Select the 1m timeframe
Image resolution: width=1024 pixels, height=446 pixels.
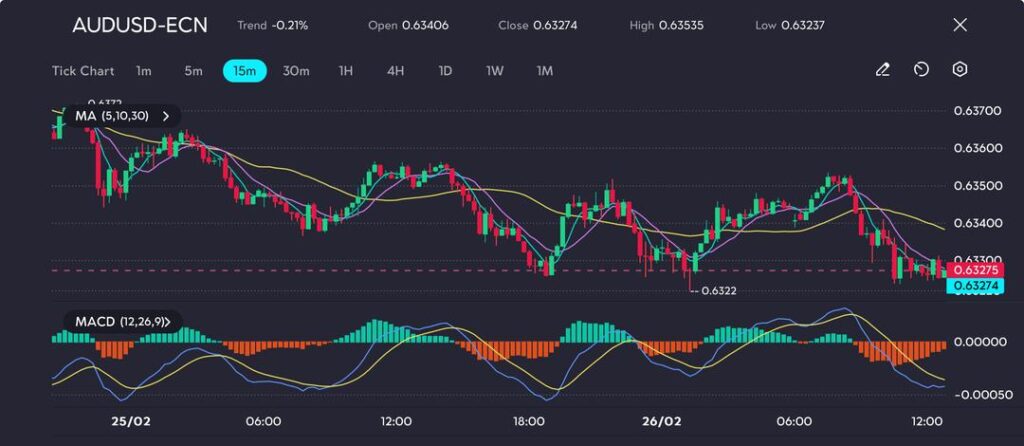click(x=144, y=71)
